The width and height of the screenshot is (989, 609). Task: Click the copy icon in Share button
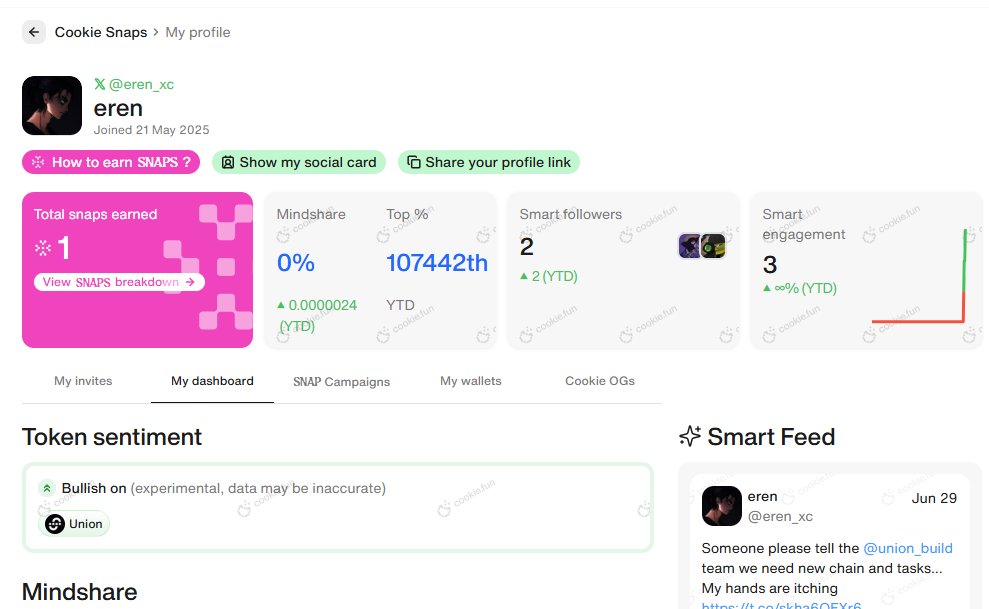click(x=414, y=162)
